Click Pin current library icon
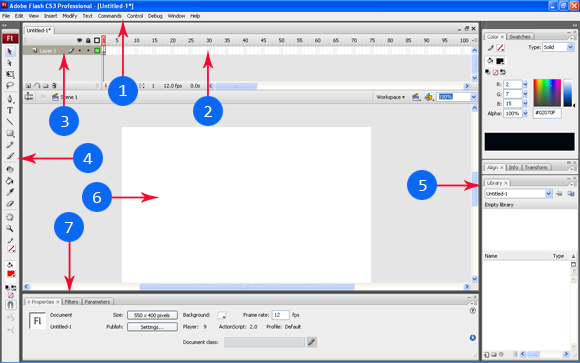This screenshot has width=580, height=363. point(559,194)
